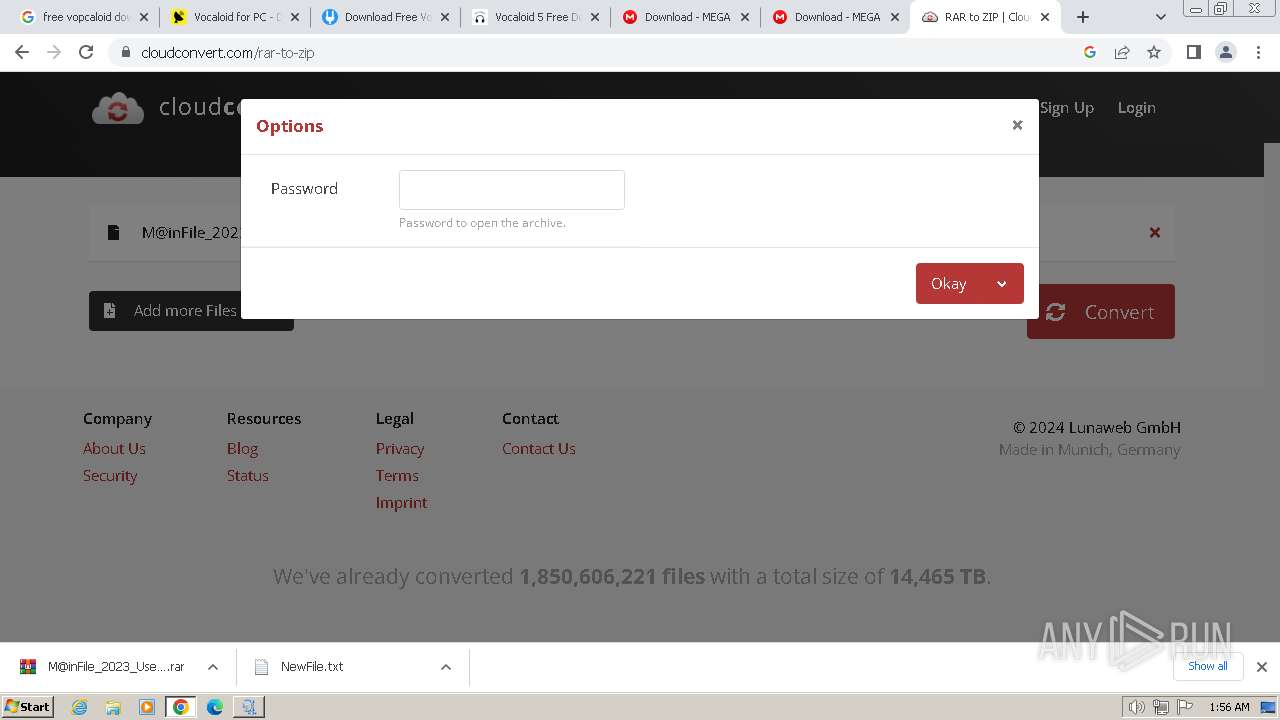Image resolution: width=1280 pixels, height=720 pixels.
Task: Open the Sign Up link
Action: pyautogui.click(x=1067, y=107)
